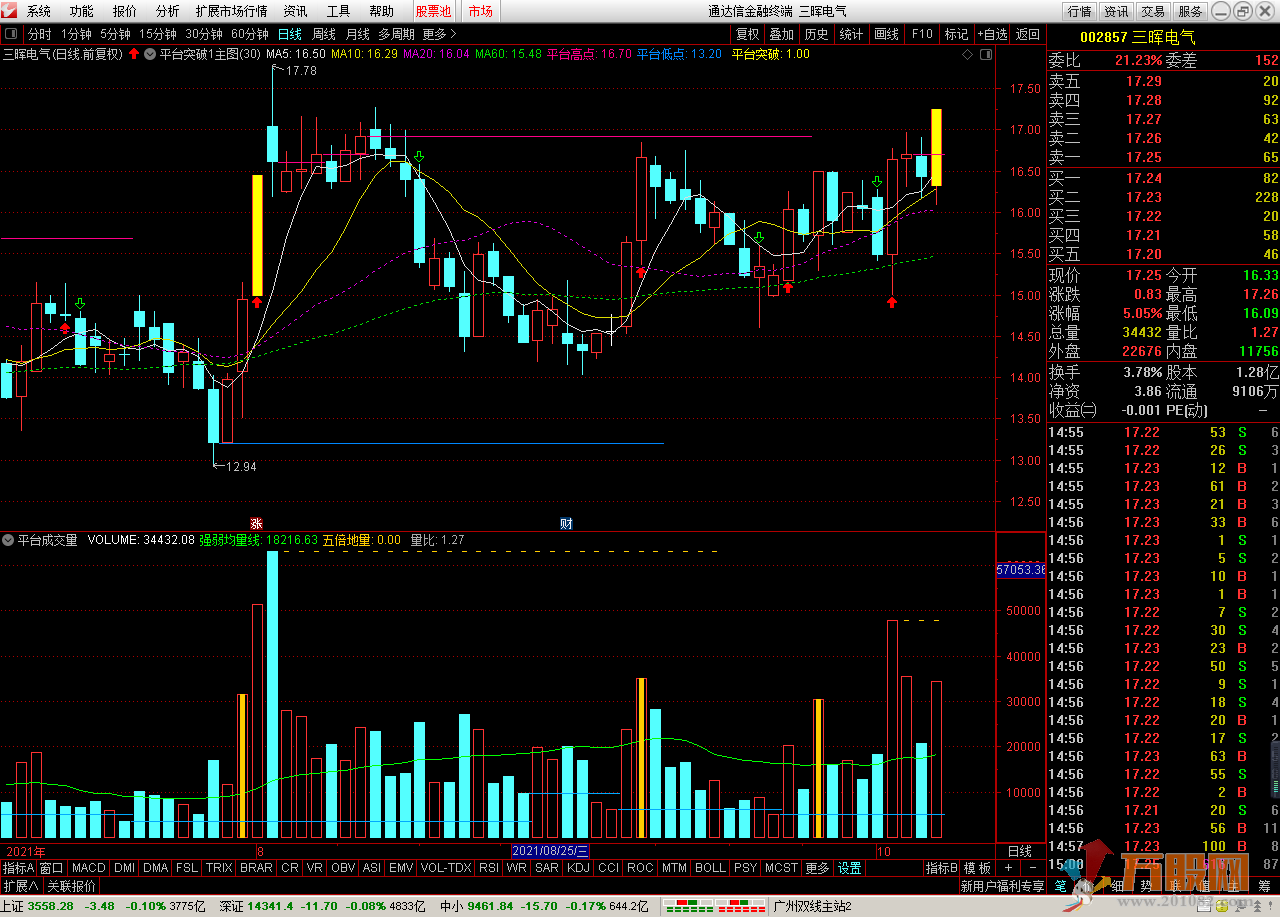The image size is (1280, 918).
Task: Open the 分析 menu
Action: coord(168,11)
